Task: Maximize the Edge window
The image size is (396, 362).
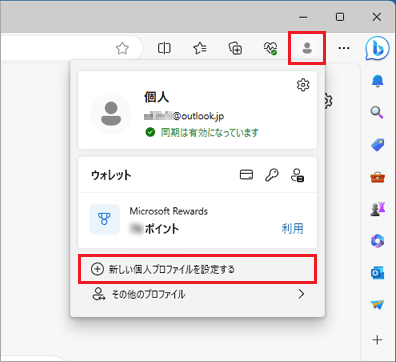Action: (x=340, y=17)
